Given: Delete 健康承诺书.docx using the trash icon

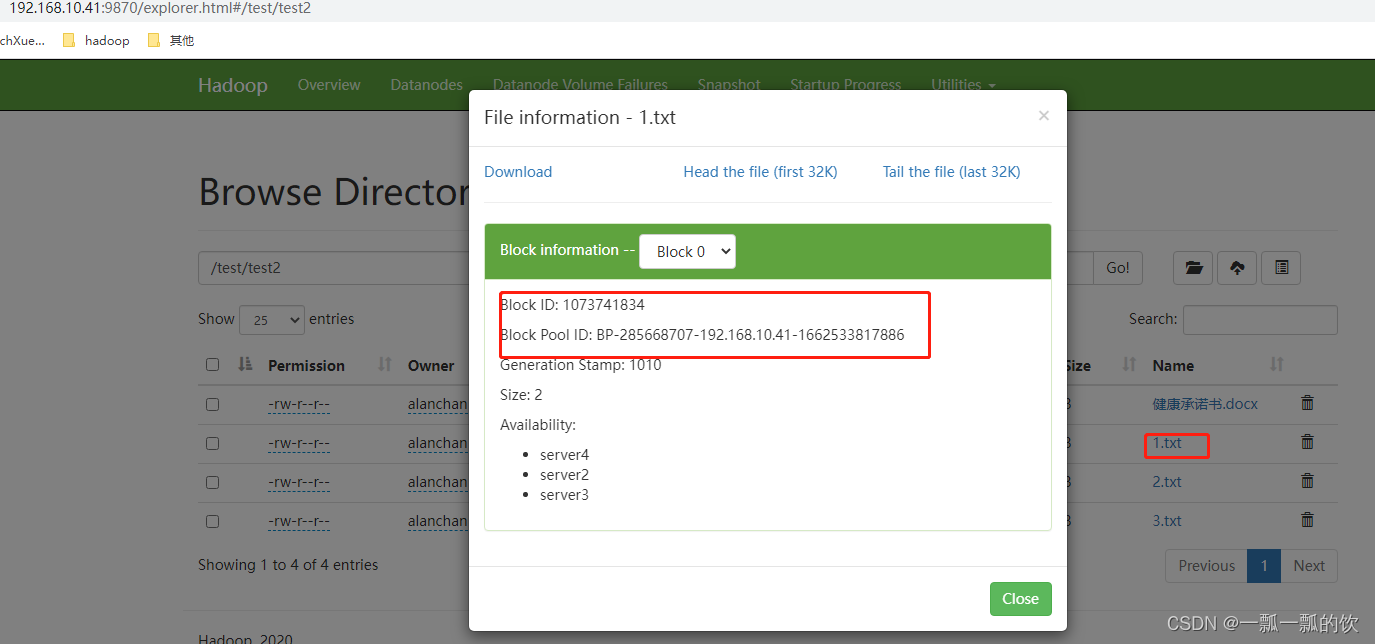Looking at the screenshot, I should [1307, 403].
